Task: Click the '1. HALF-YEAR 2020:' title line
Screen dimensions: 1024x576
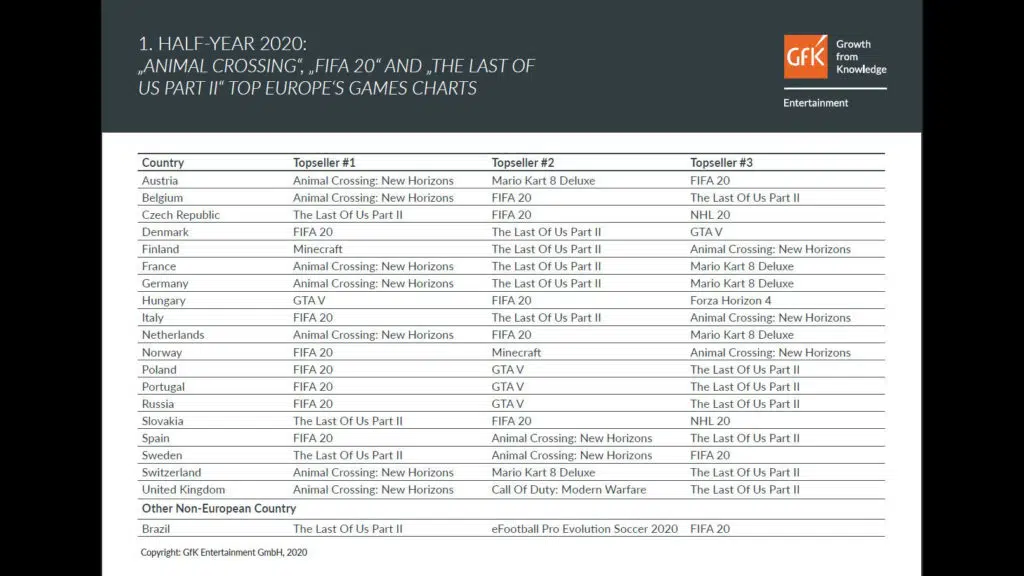Action: (x=222, y=43)
